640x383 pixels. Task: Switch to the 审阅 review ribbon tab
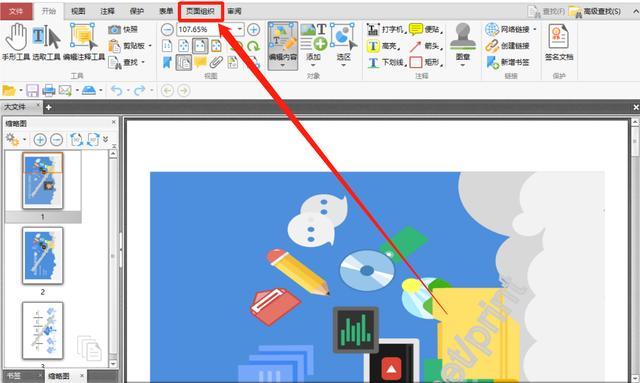(x=234, y=11)
